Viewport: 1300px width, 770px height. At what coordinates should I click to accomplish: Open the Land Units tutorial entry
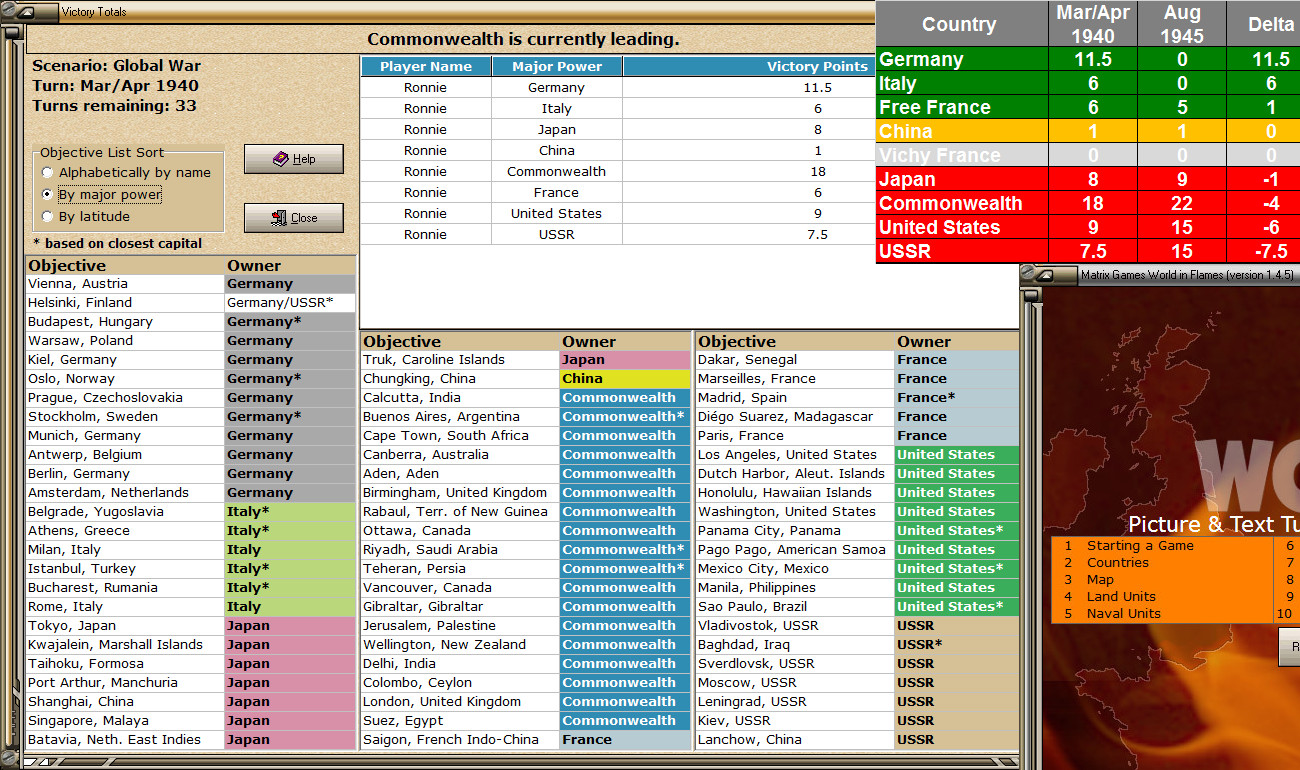tap(1162, 597)
